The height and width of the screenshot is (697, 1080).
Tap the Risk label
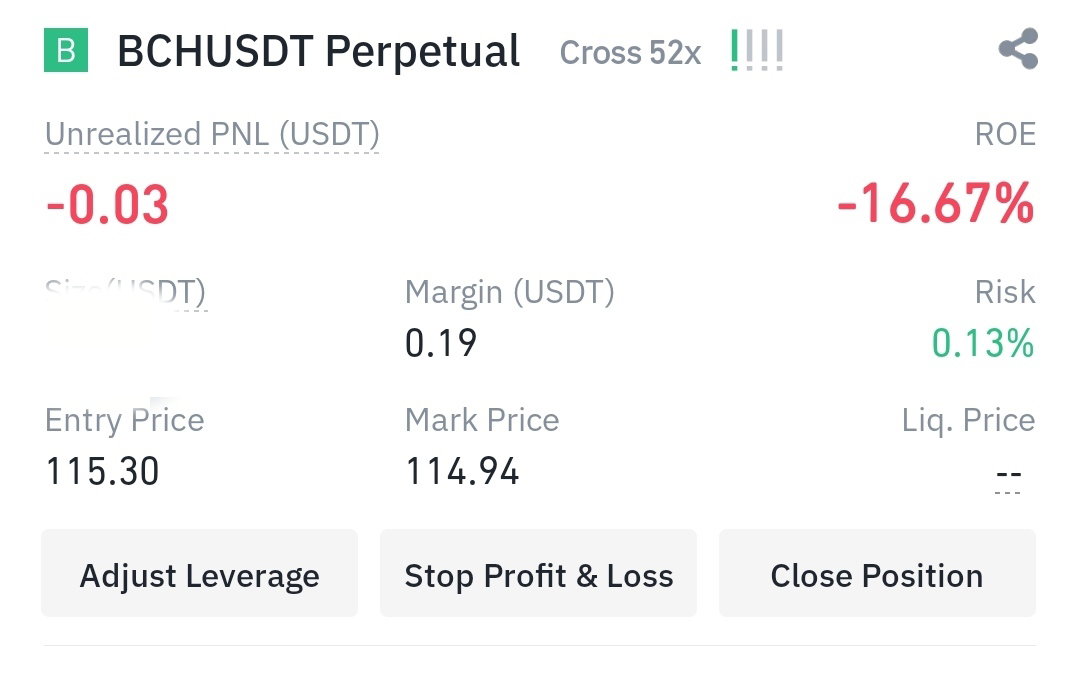click(1005, 292)
